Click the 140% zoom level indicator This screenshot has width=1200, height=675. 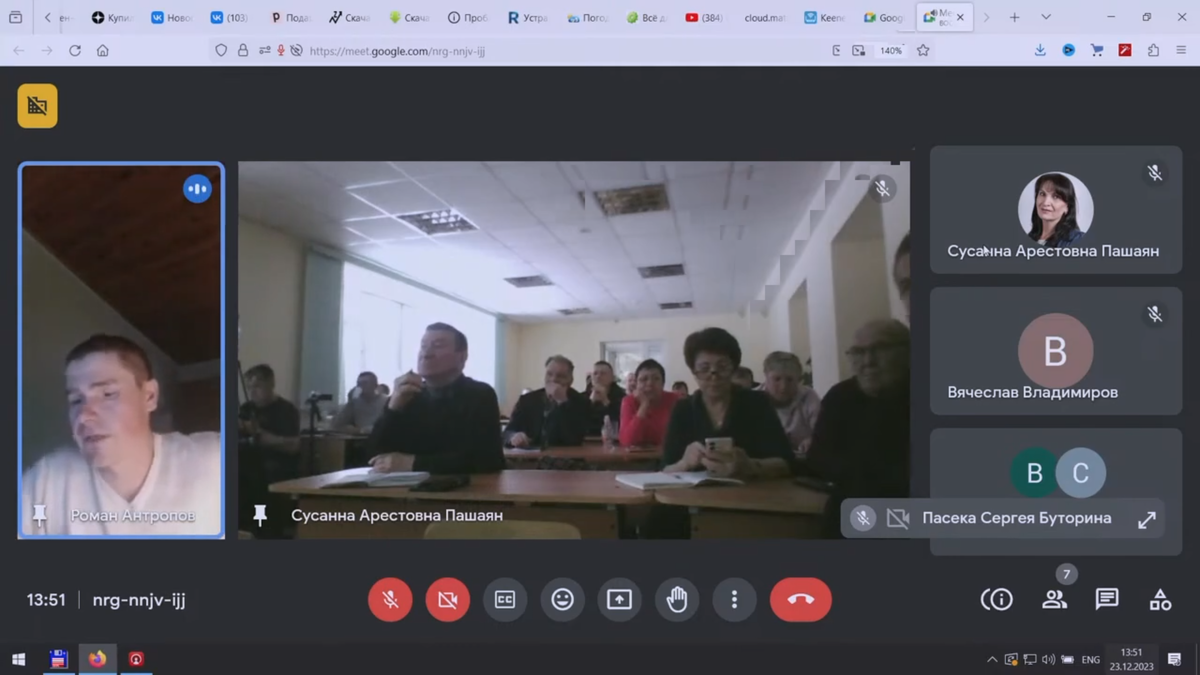coord(891,51)
